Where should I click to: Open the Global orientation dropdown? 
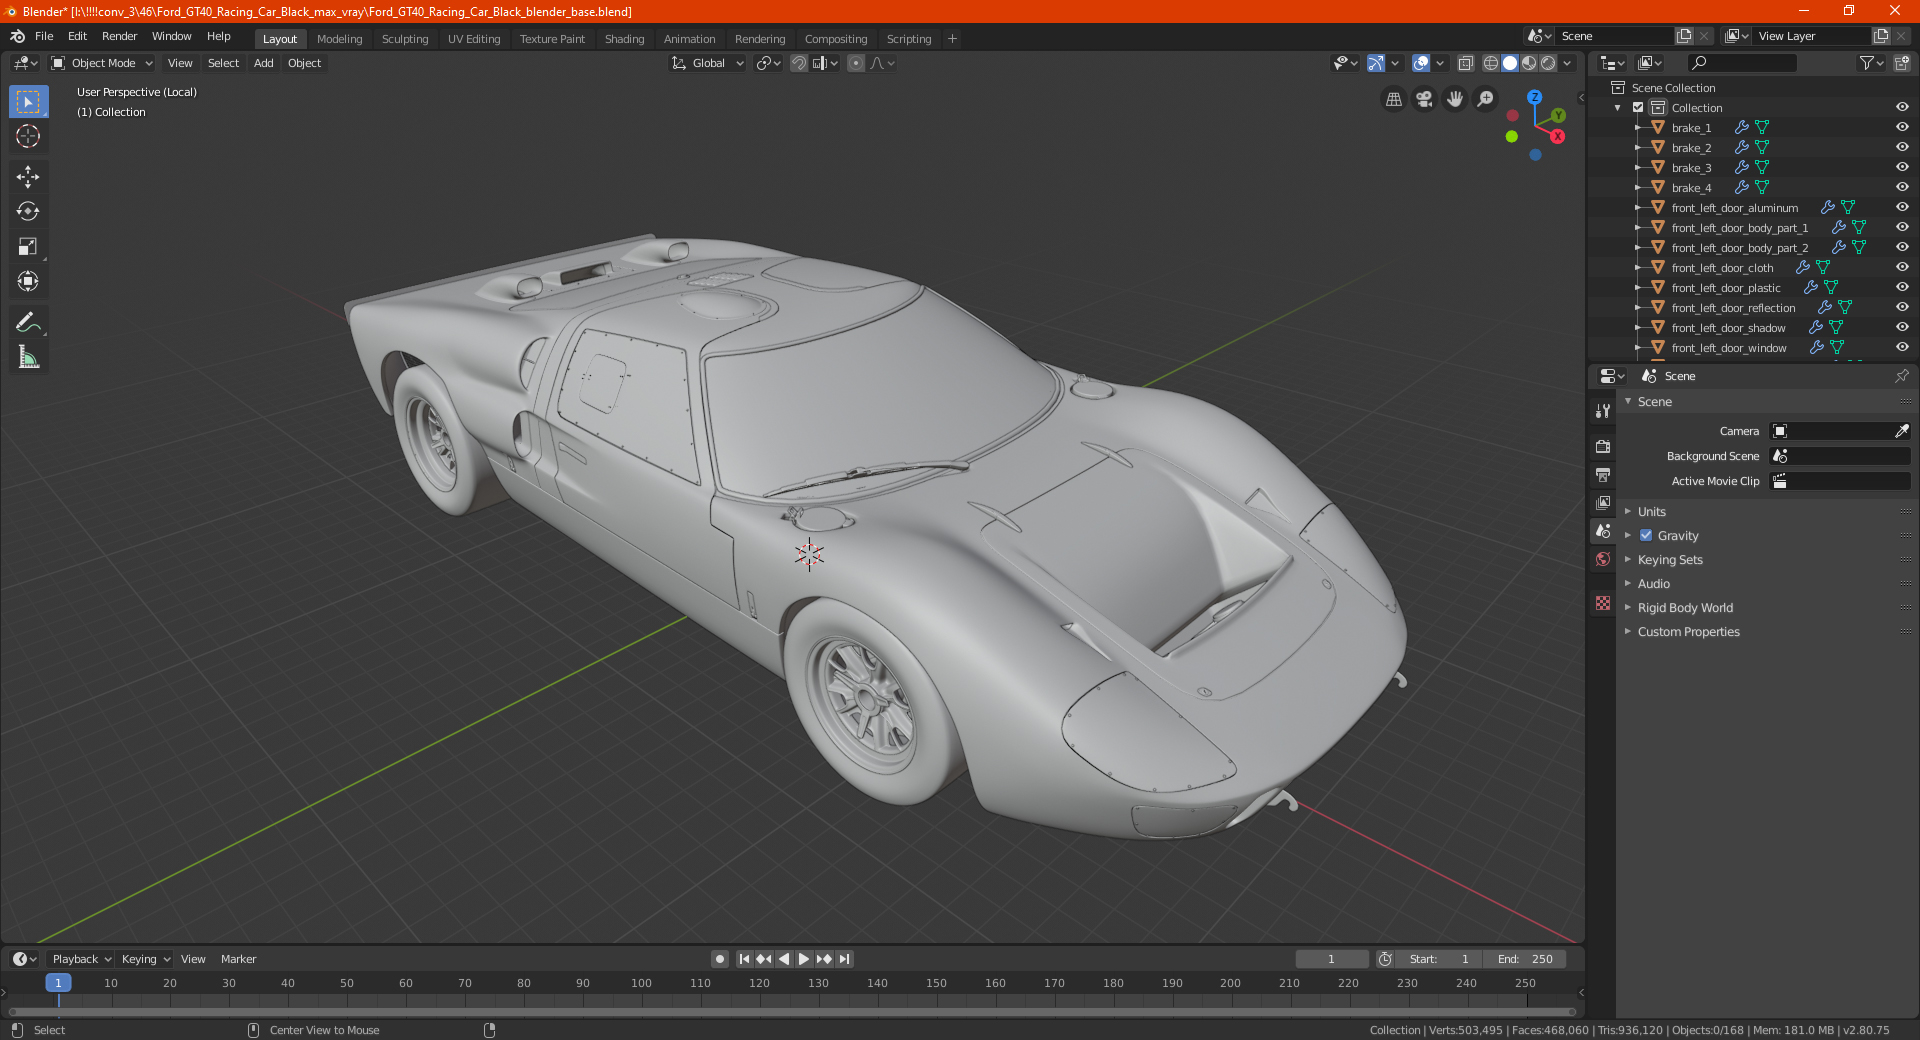pos(708,63)
